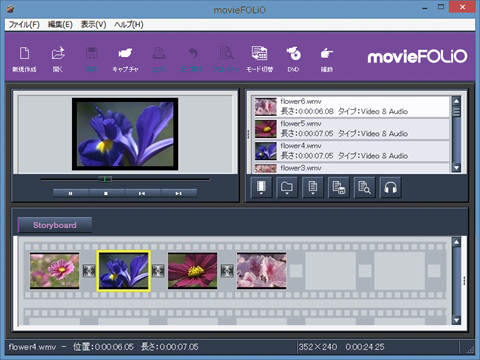Click the storyboard scroll-down arrow
480x360 pixels.
[x=456, y=320]
